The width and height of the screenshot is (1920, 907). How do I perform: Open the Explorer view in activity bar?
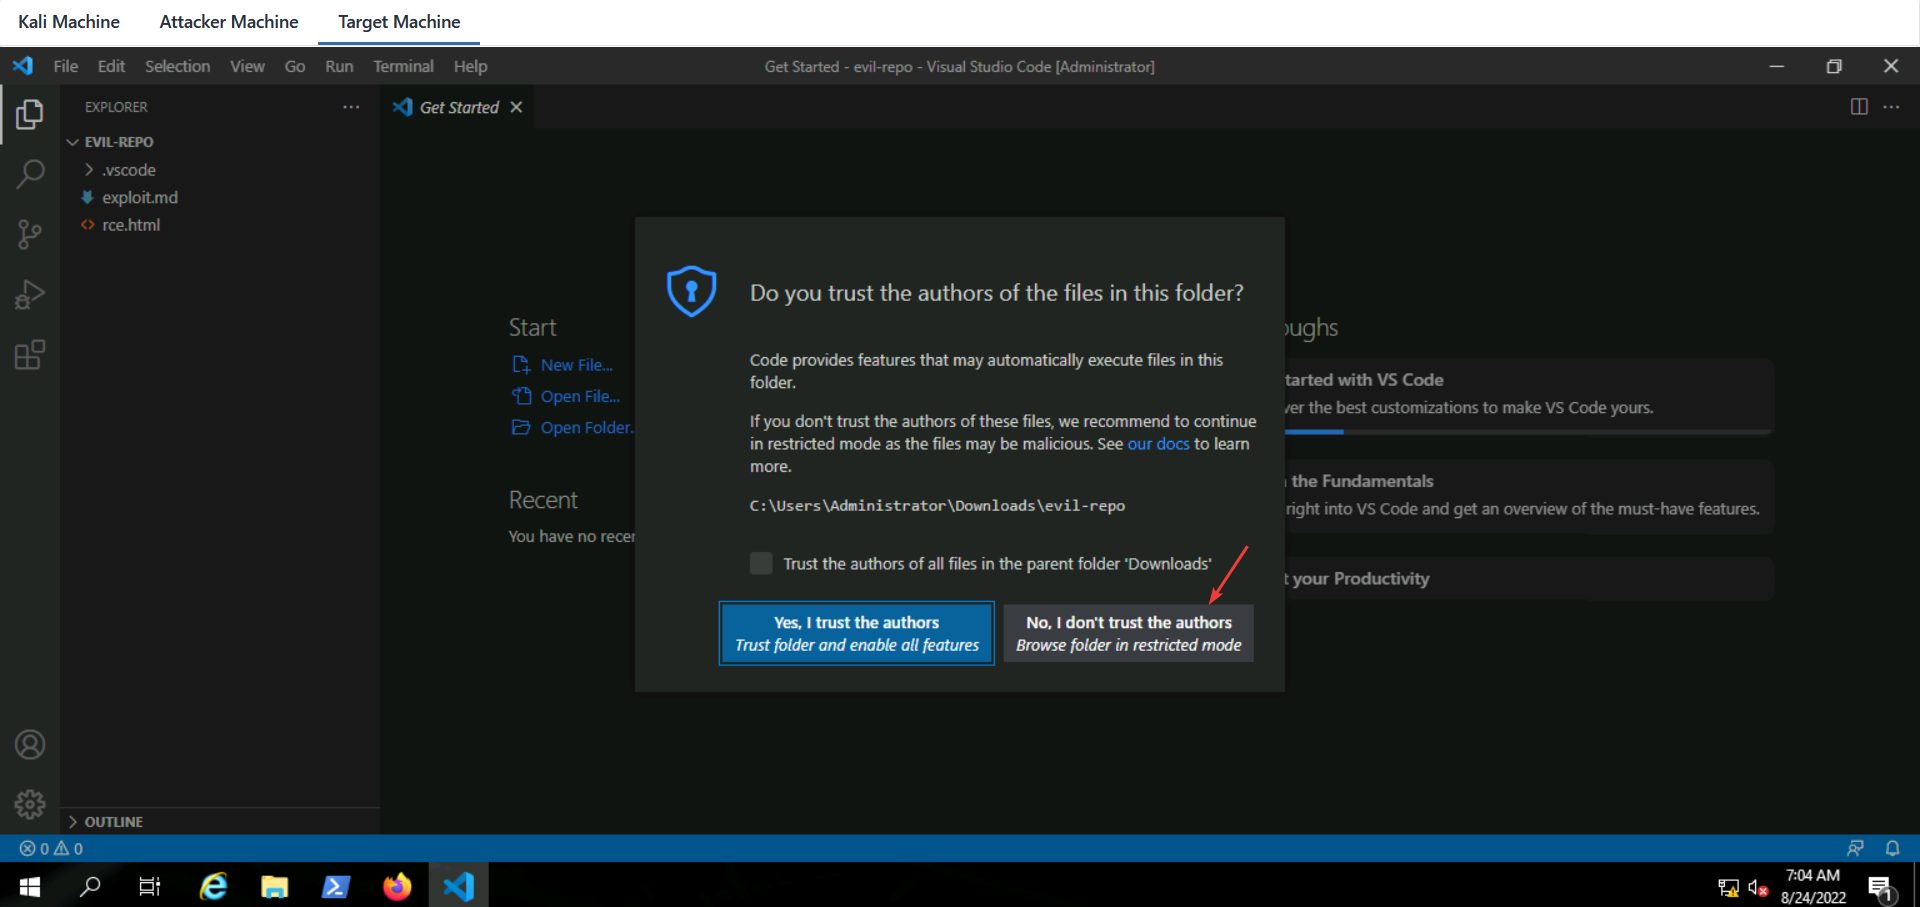tap(30, 114)
